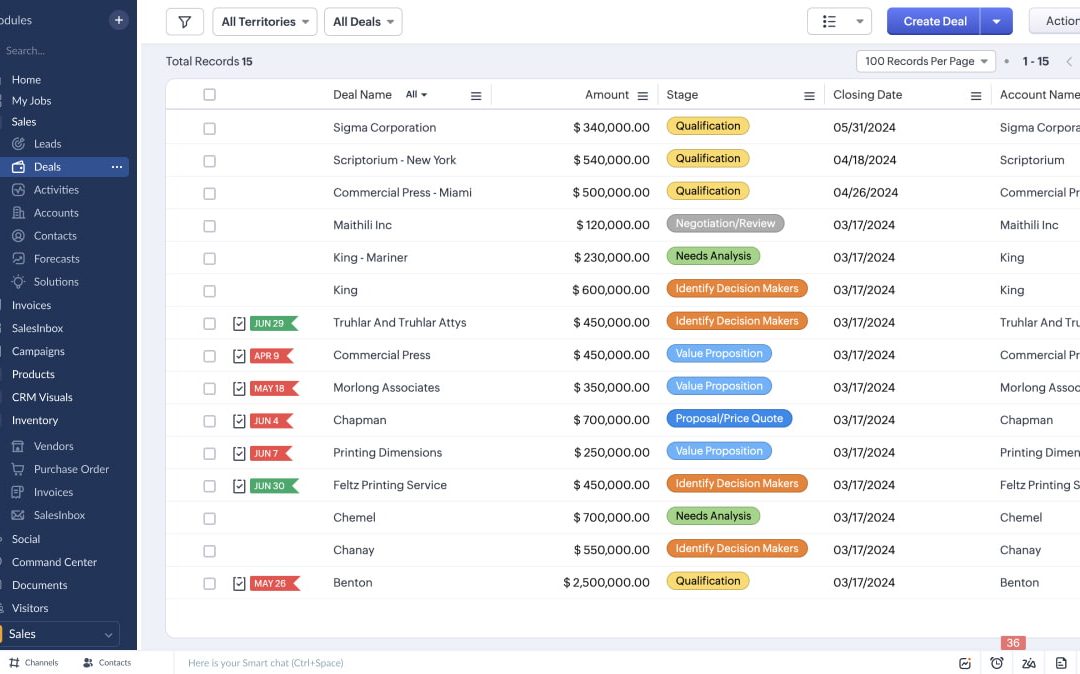This screenshot has height=674, width=1080.
Task: Click Proposal/Price Quote stage badge for Chapman
Action: [x=729, y=418]
